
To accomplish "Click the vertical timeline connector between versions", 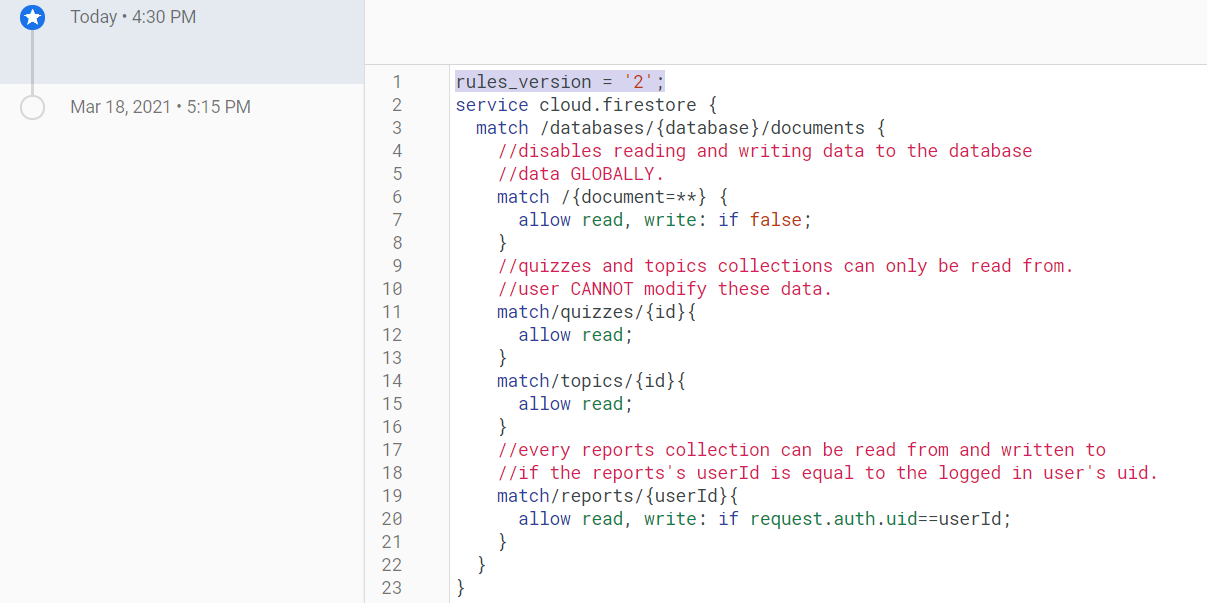I will pos(32,62).
